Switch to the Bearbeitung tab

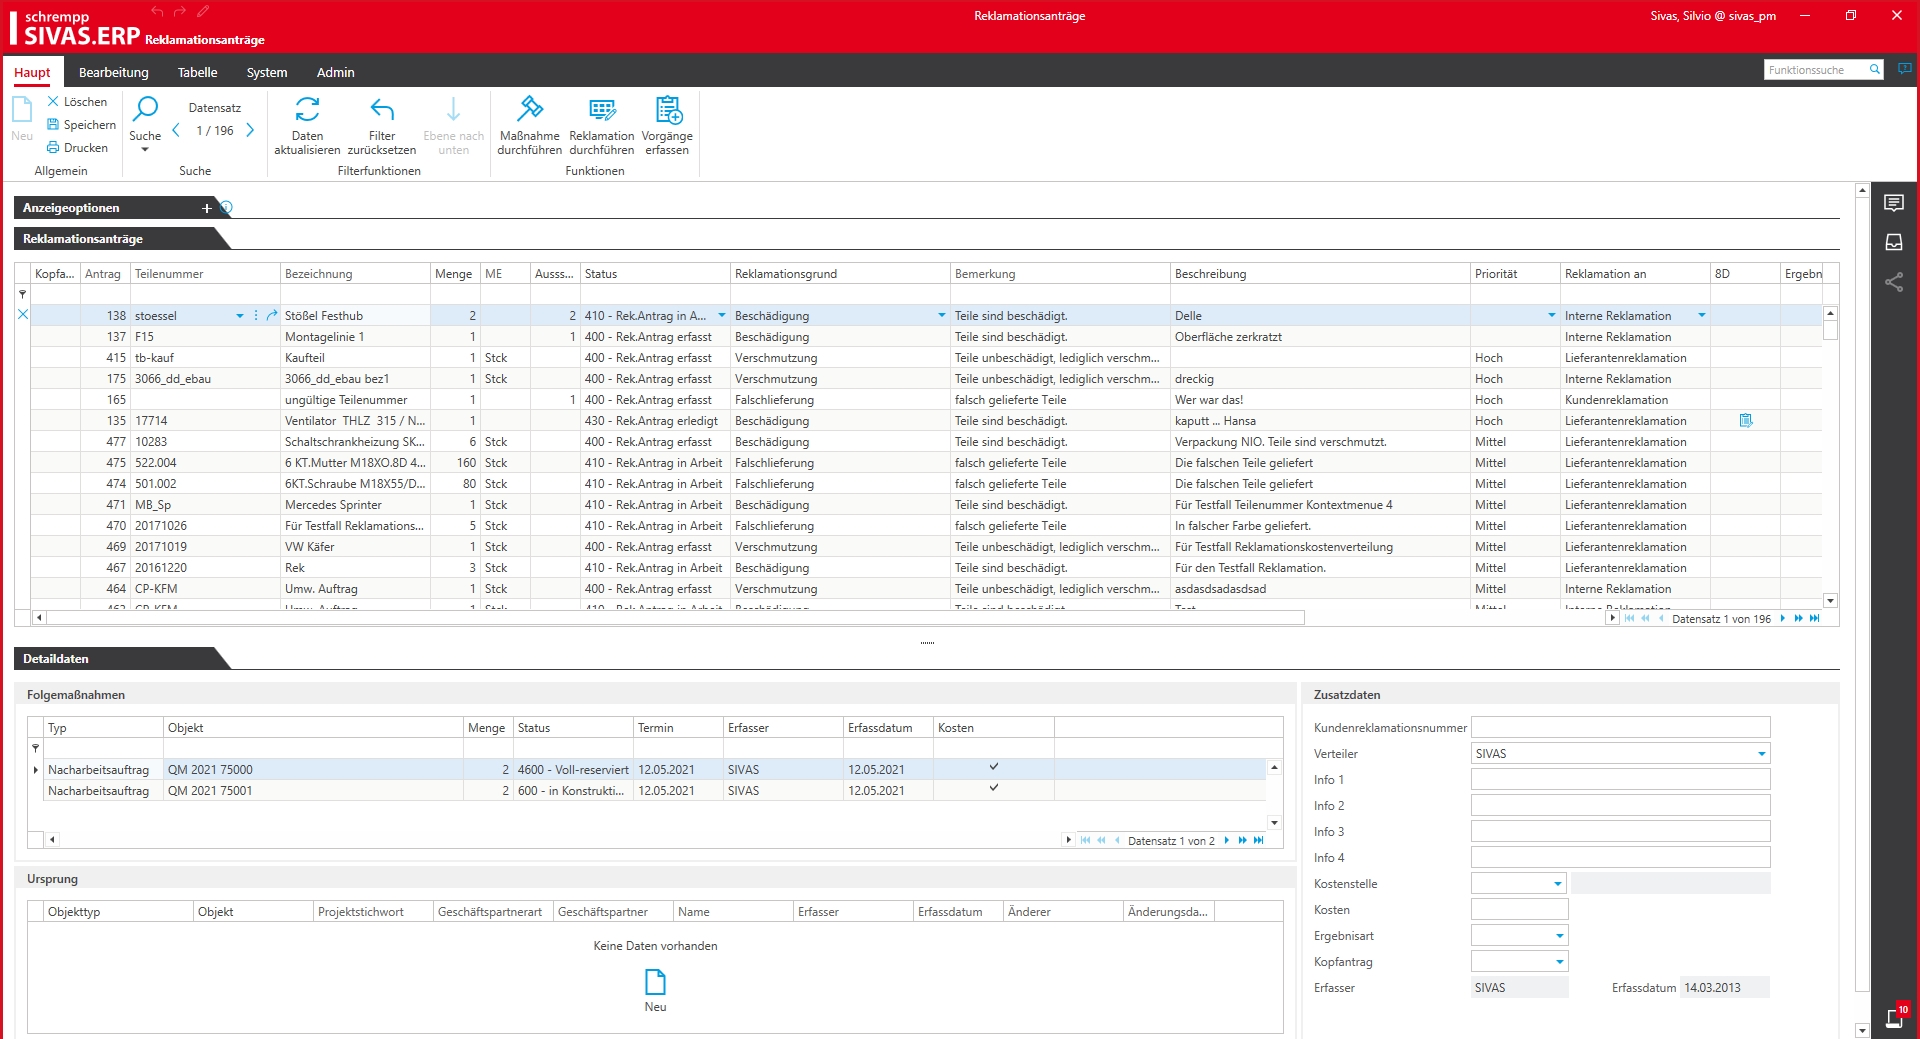pos(114,72)
